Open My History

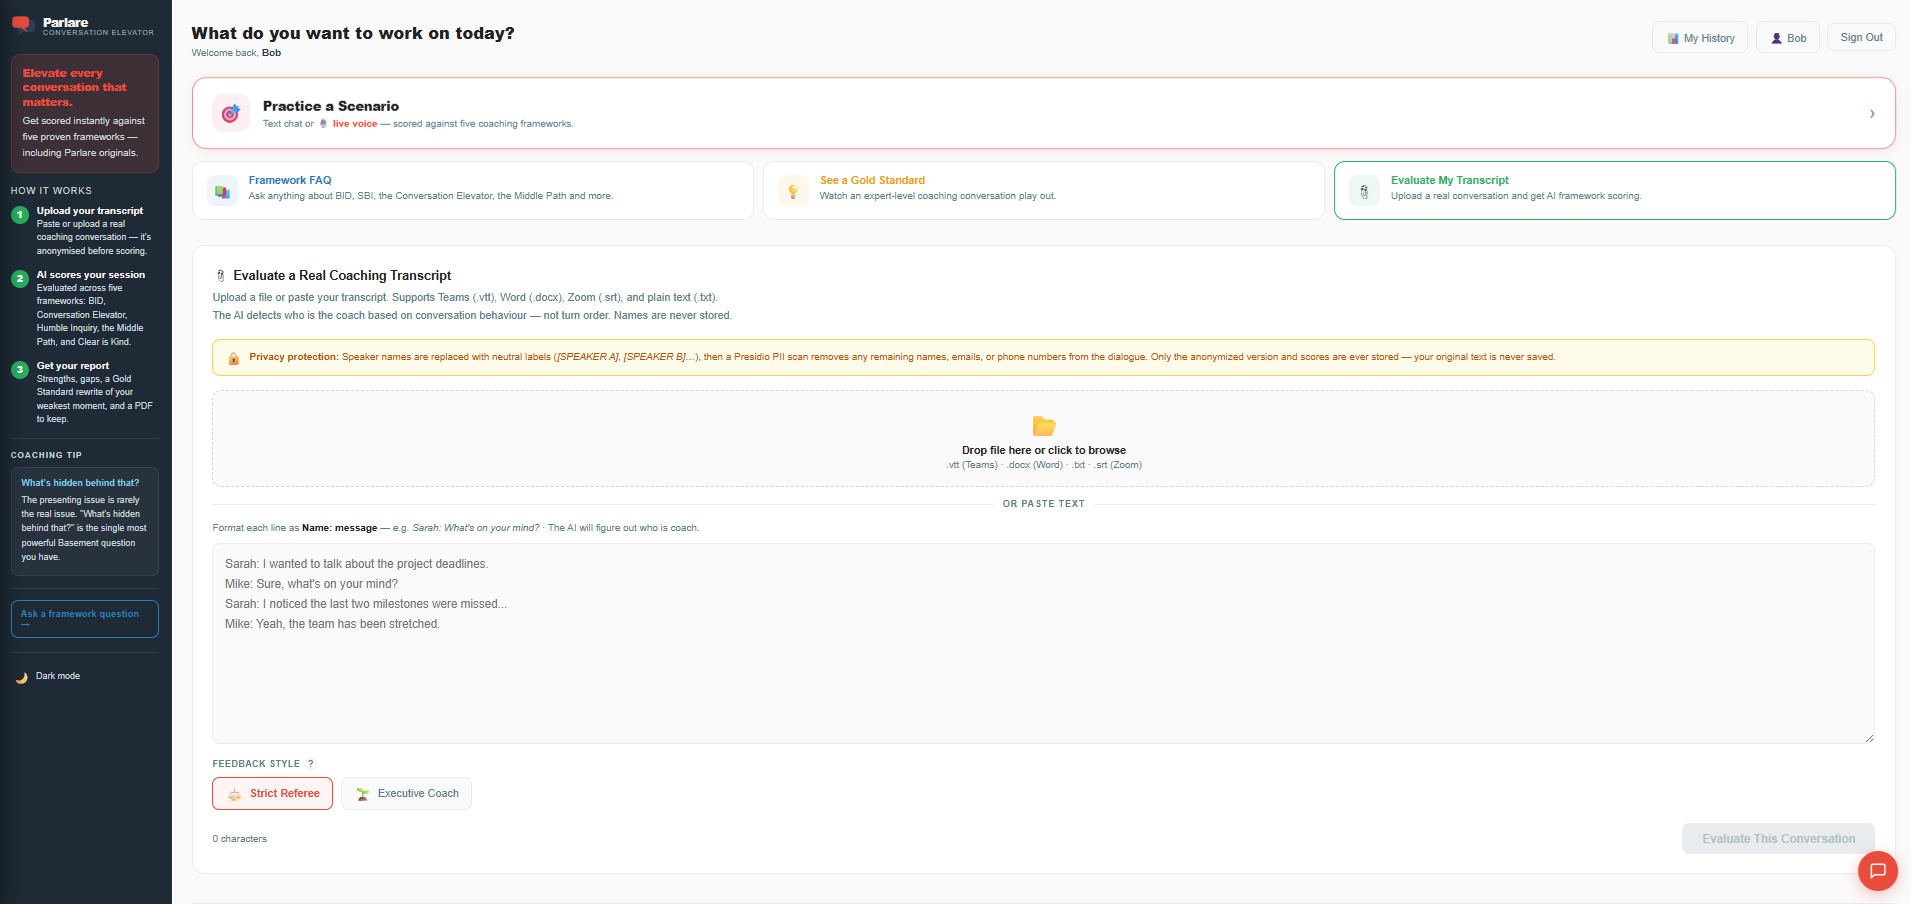(1700, 38)
